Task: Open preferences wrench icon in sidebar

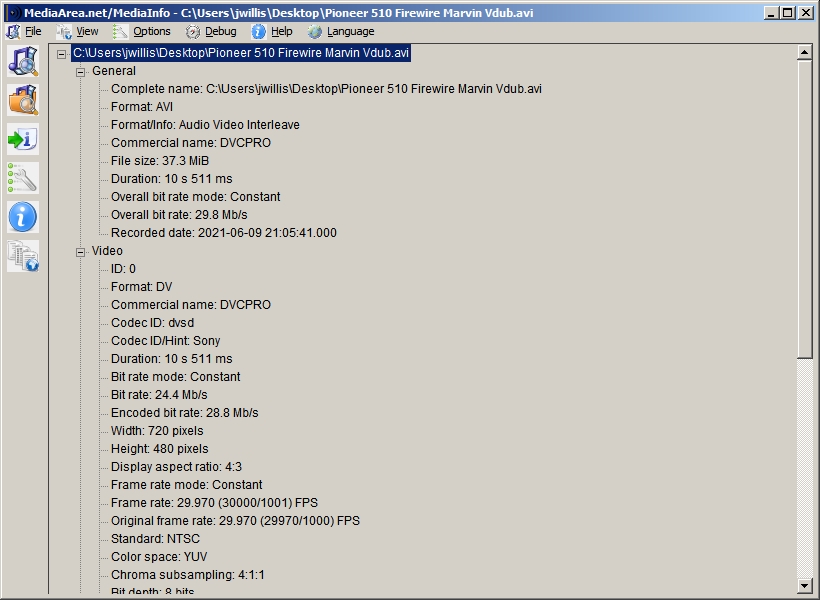Action: (23, 178)
